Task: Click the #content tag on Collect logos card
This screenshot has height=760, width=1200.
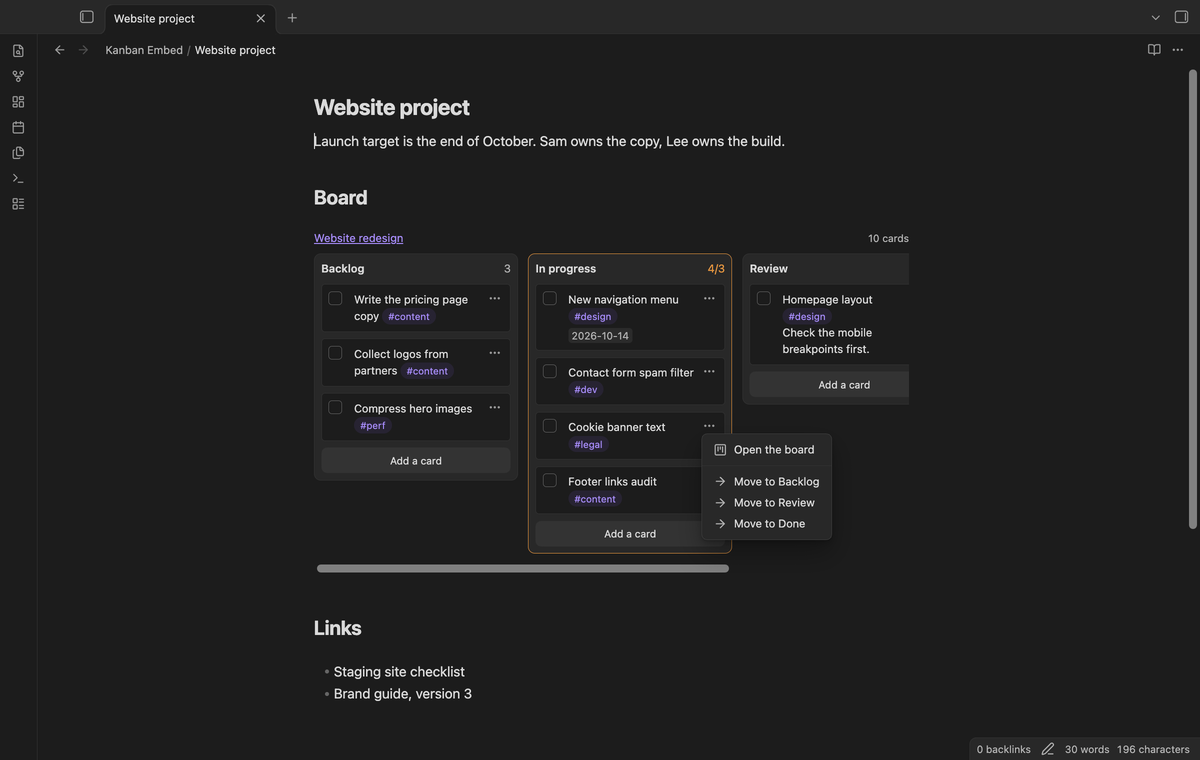Action: point(427,371)
